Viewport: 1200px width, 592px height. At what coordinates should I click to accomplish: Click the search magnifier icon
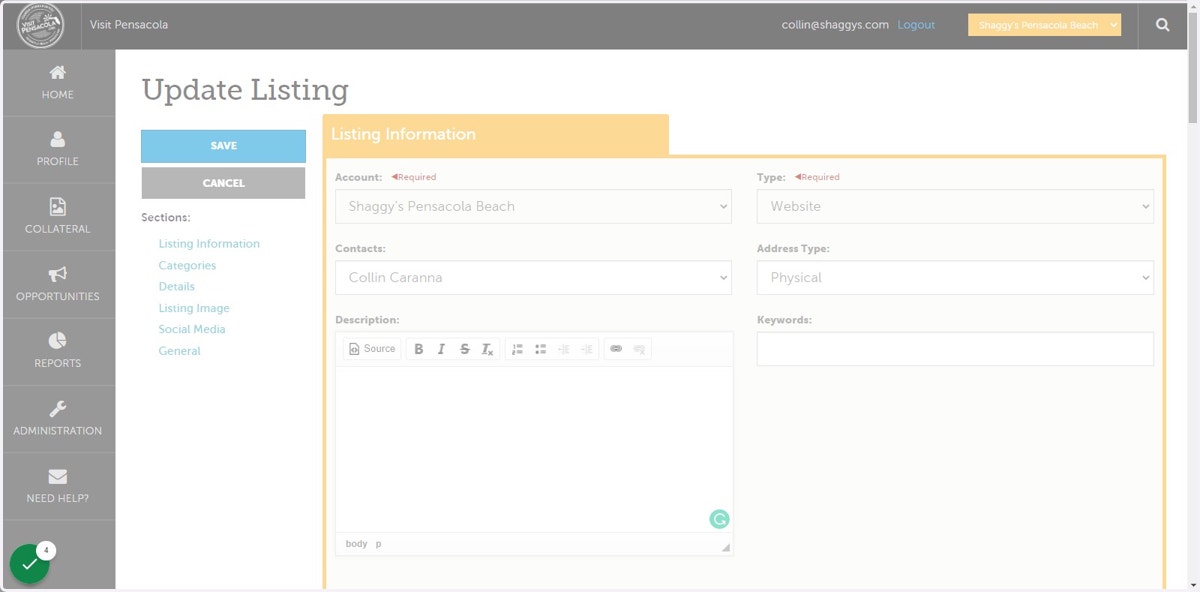pos(1162,25)
